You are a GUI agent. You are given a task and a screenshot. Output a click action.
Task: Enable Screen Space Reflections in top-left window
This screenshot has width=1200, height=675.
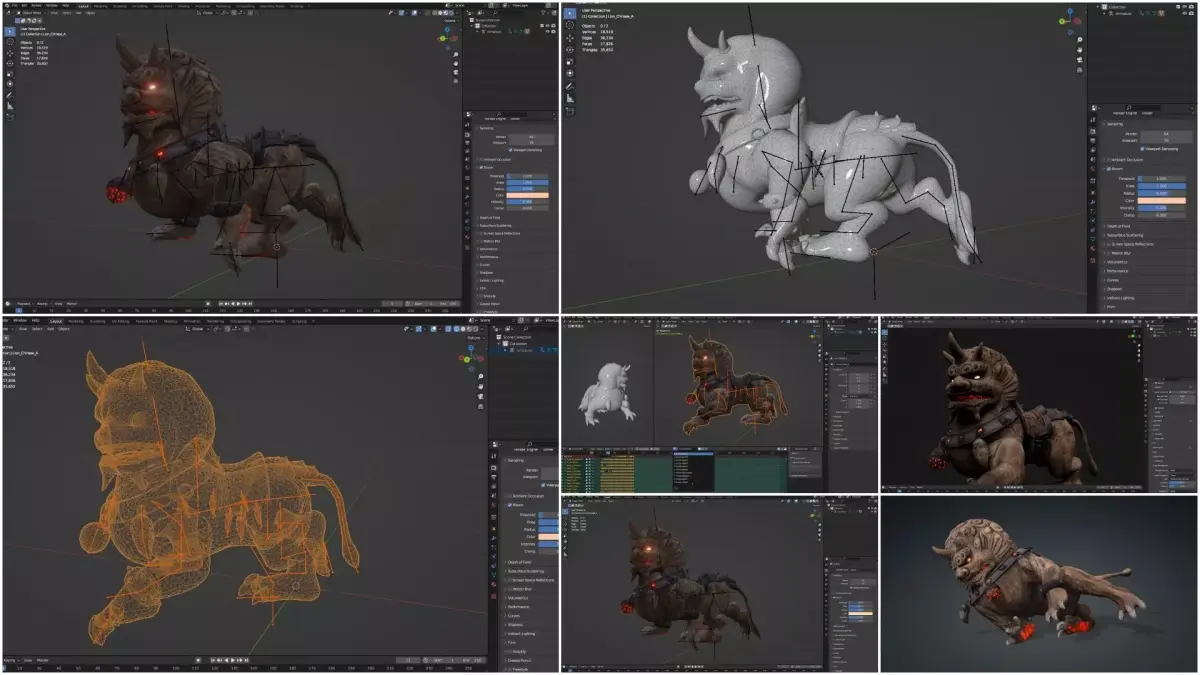click(481, 233)
